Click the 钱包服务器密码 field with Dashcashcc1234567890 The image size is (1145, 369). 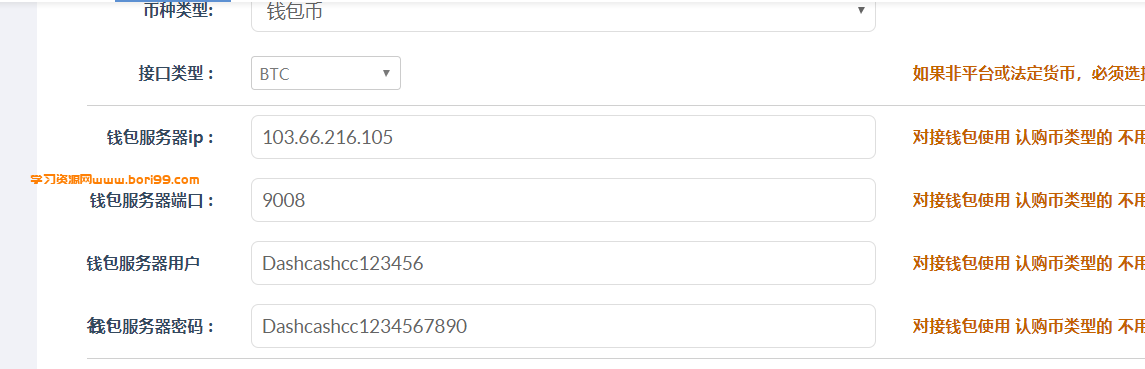(x=563, y=326)
